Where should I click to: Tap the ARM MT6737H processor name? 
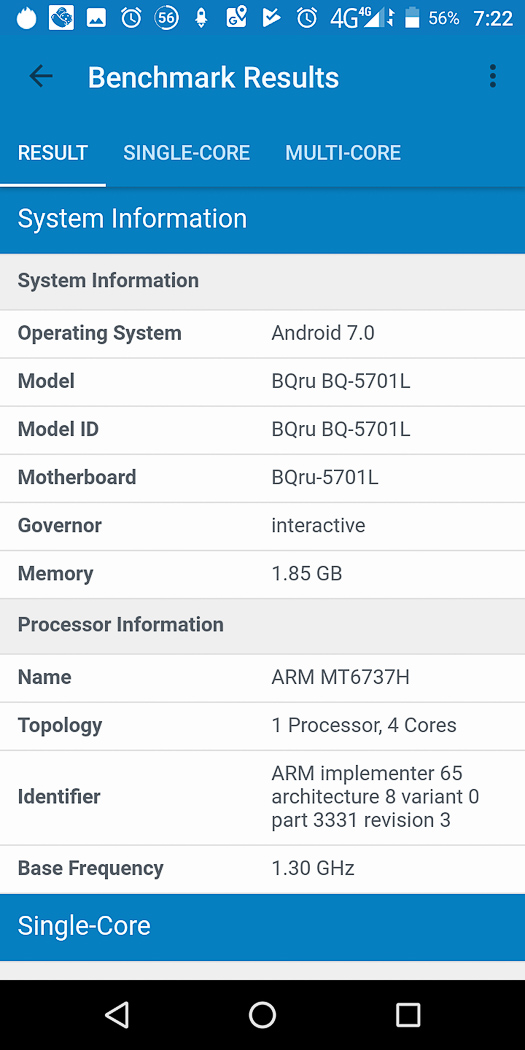[340, 678]
